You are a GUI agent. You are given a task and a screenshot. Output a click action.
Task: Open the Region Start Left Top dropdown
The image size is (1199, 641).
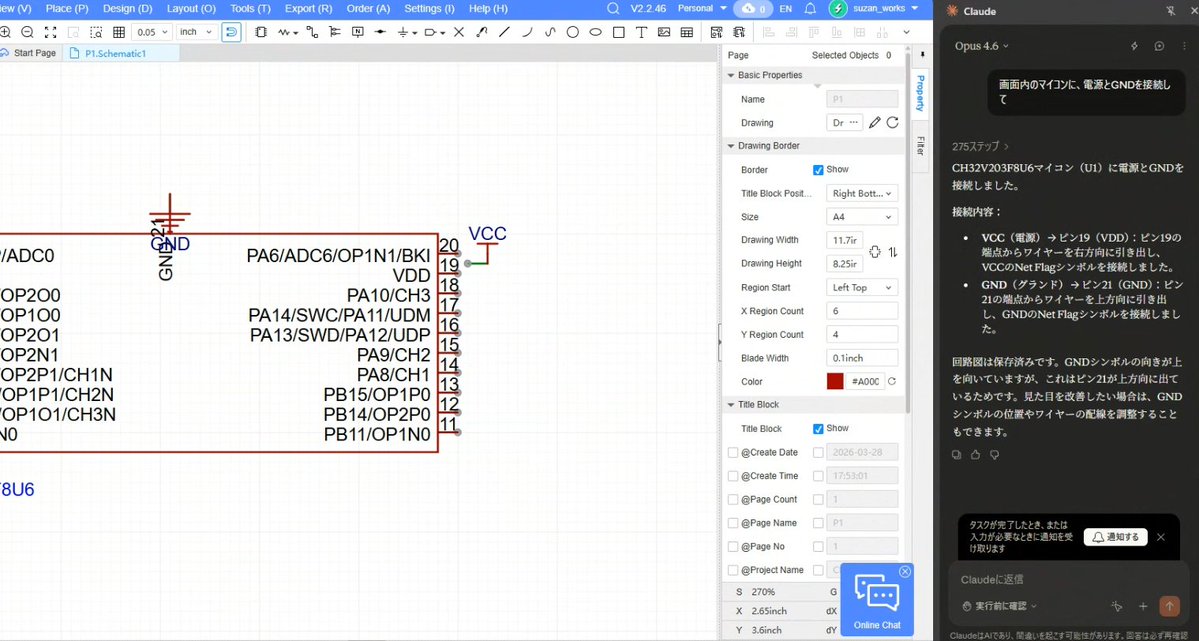click(x=862, y=288)
